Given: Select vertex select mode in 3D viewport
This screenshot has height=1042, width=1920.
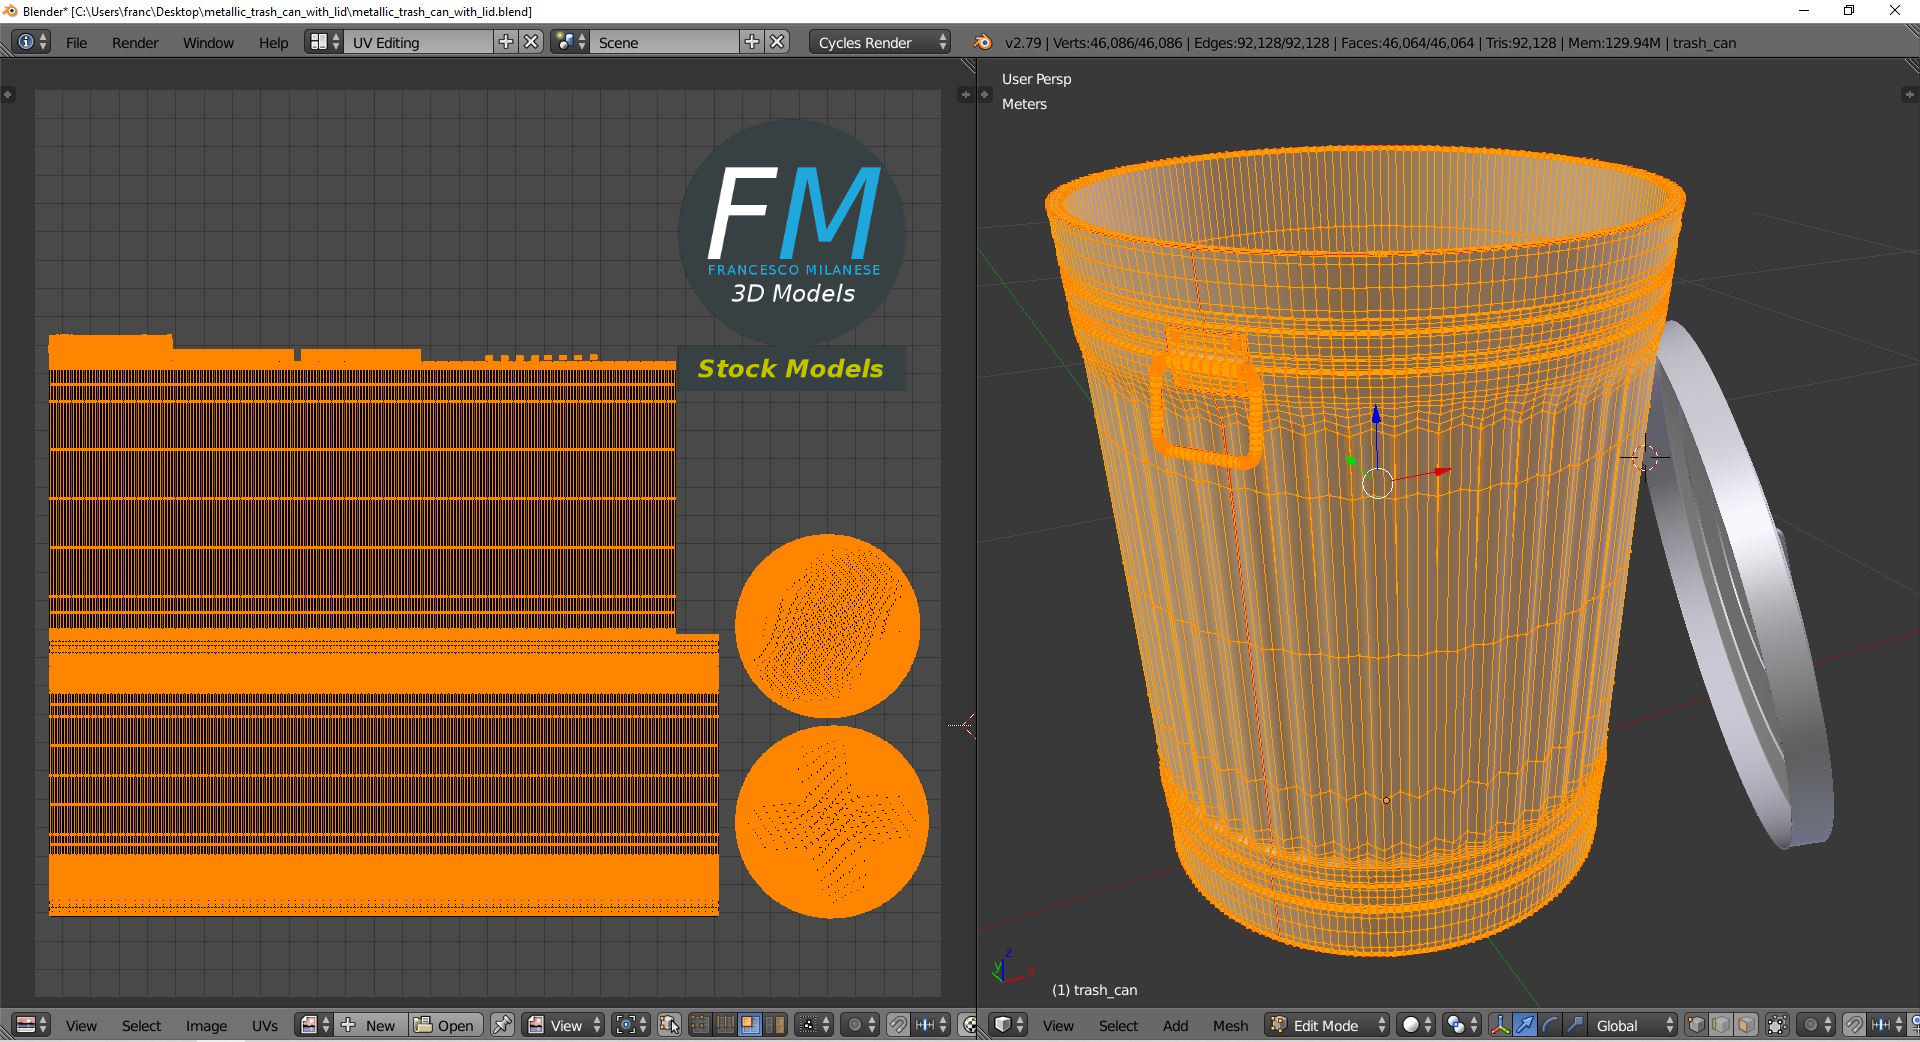Looking at the screenshot, I should pyautogui.click(x=1696, y=1025).
